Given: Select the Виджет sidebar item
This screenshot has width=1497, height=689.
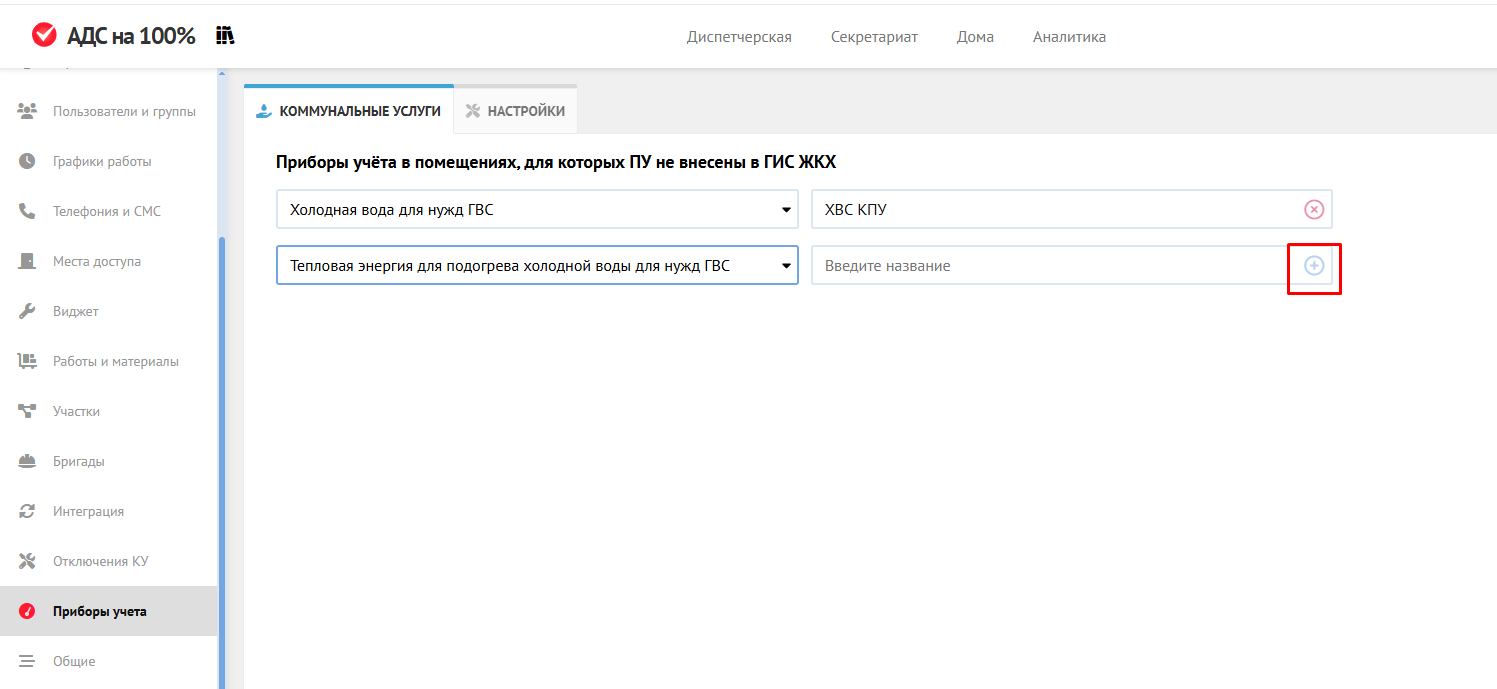Looking at the screenshot, I should (75, 311).
